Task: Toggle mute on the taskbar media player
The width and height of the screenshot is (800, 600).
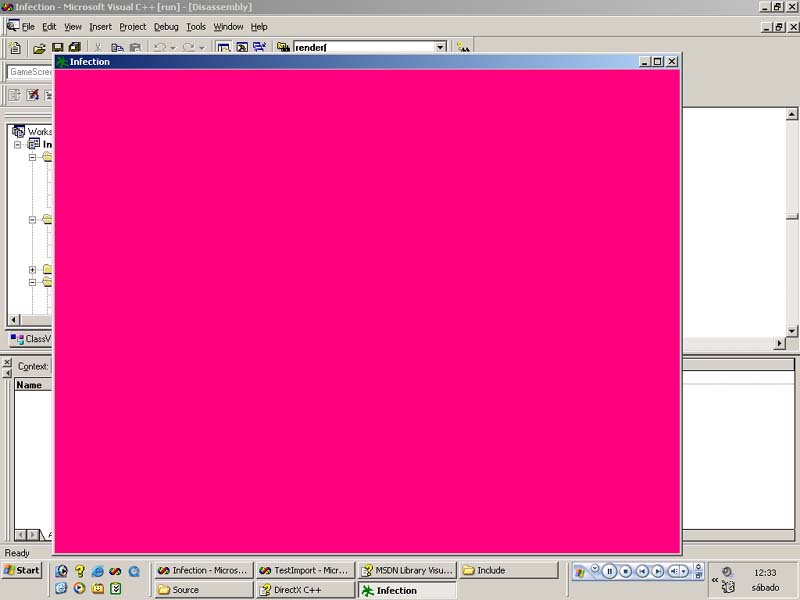Action: (x=674, y=571)
